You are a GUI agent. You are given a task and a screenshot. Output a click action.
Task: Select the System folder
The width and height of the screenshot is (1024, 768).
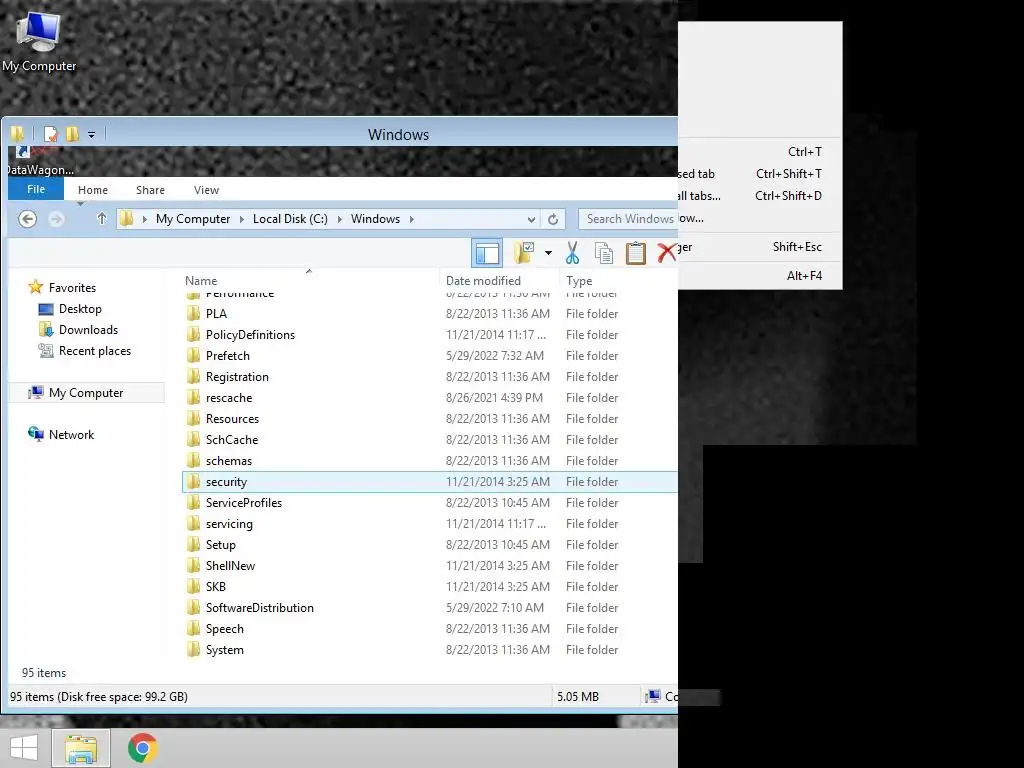[x=225, y=650]
